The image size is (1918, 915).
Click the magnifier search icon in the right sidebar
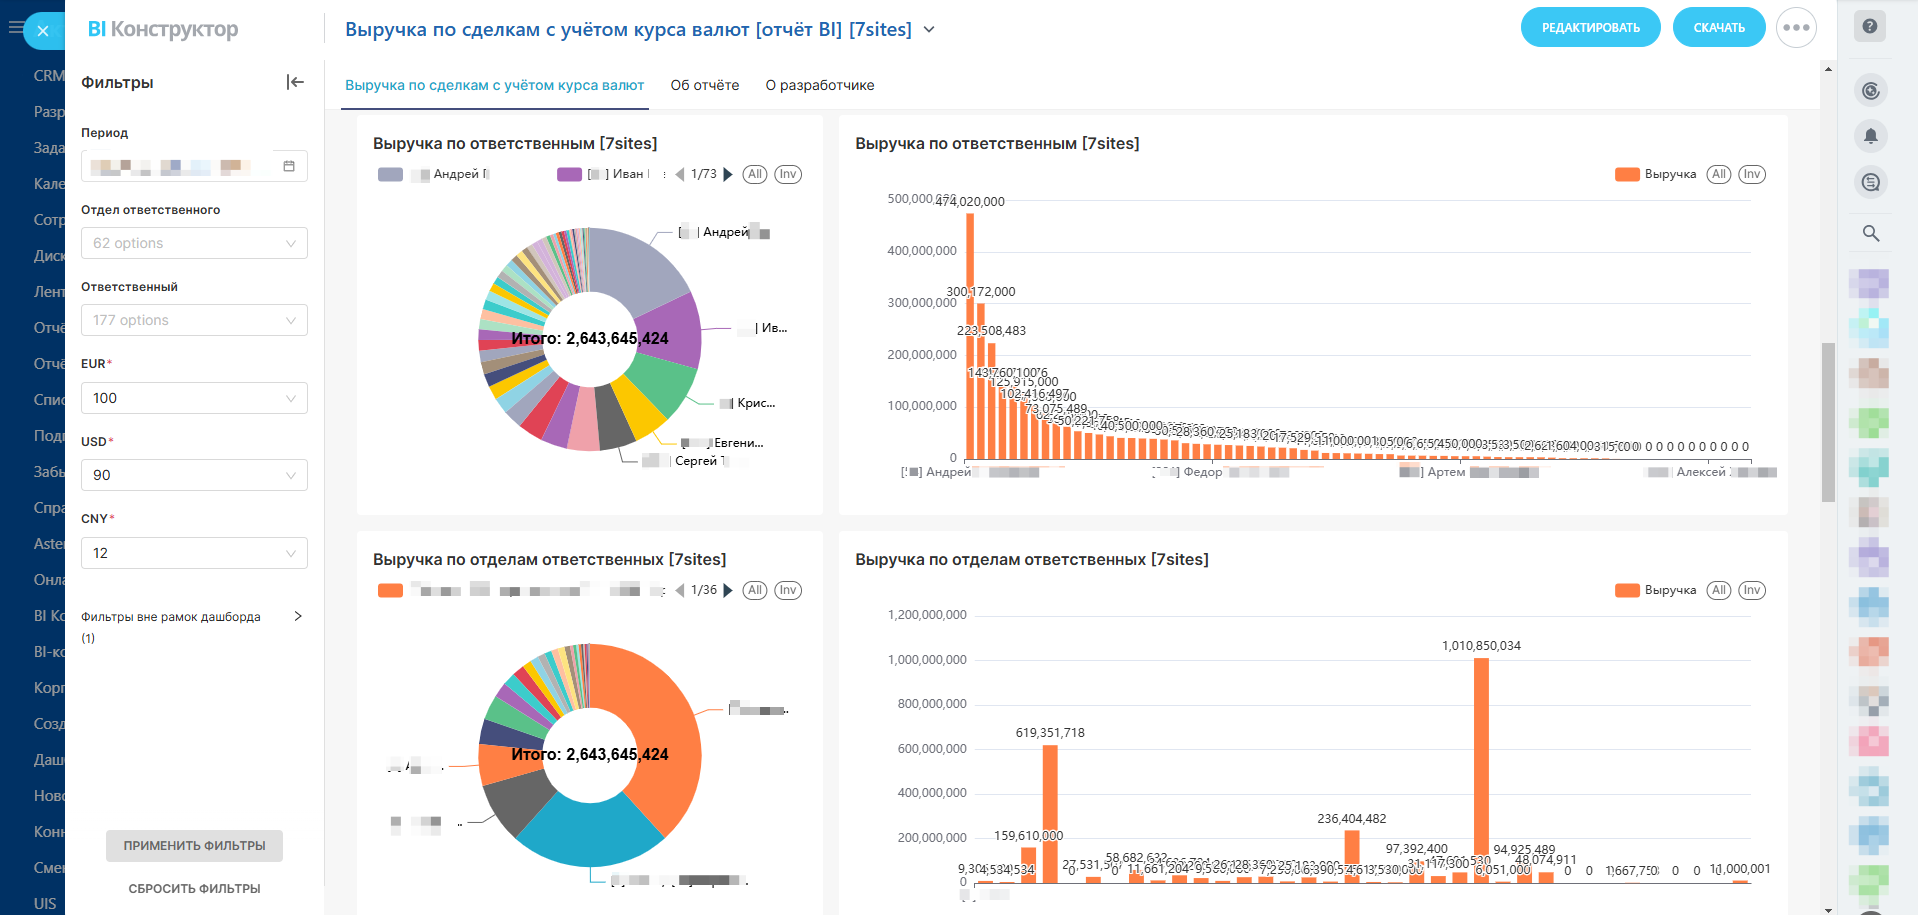click(1870, 233)
